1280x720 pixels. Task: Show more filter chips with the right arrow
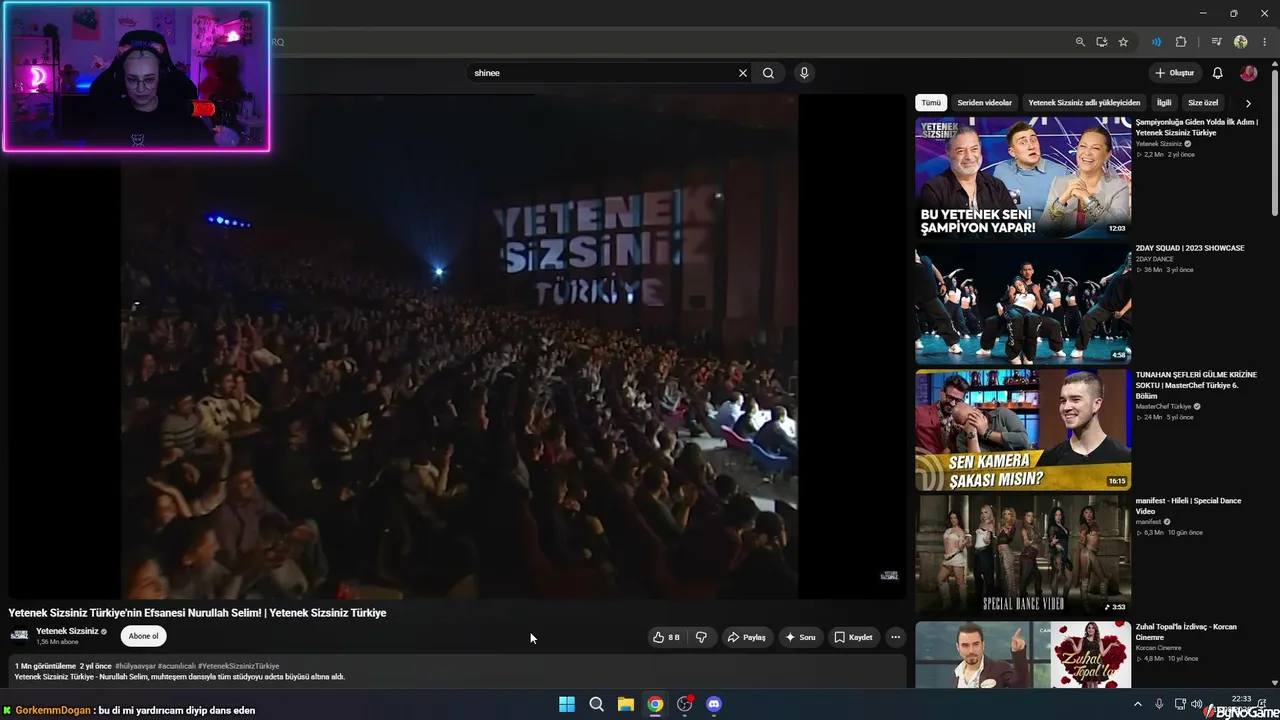pyautogui.click(x=1248, y=103)
